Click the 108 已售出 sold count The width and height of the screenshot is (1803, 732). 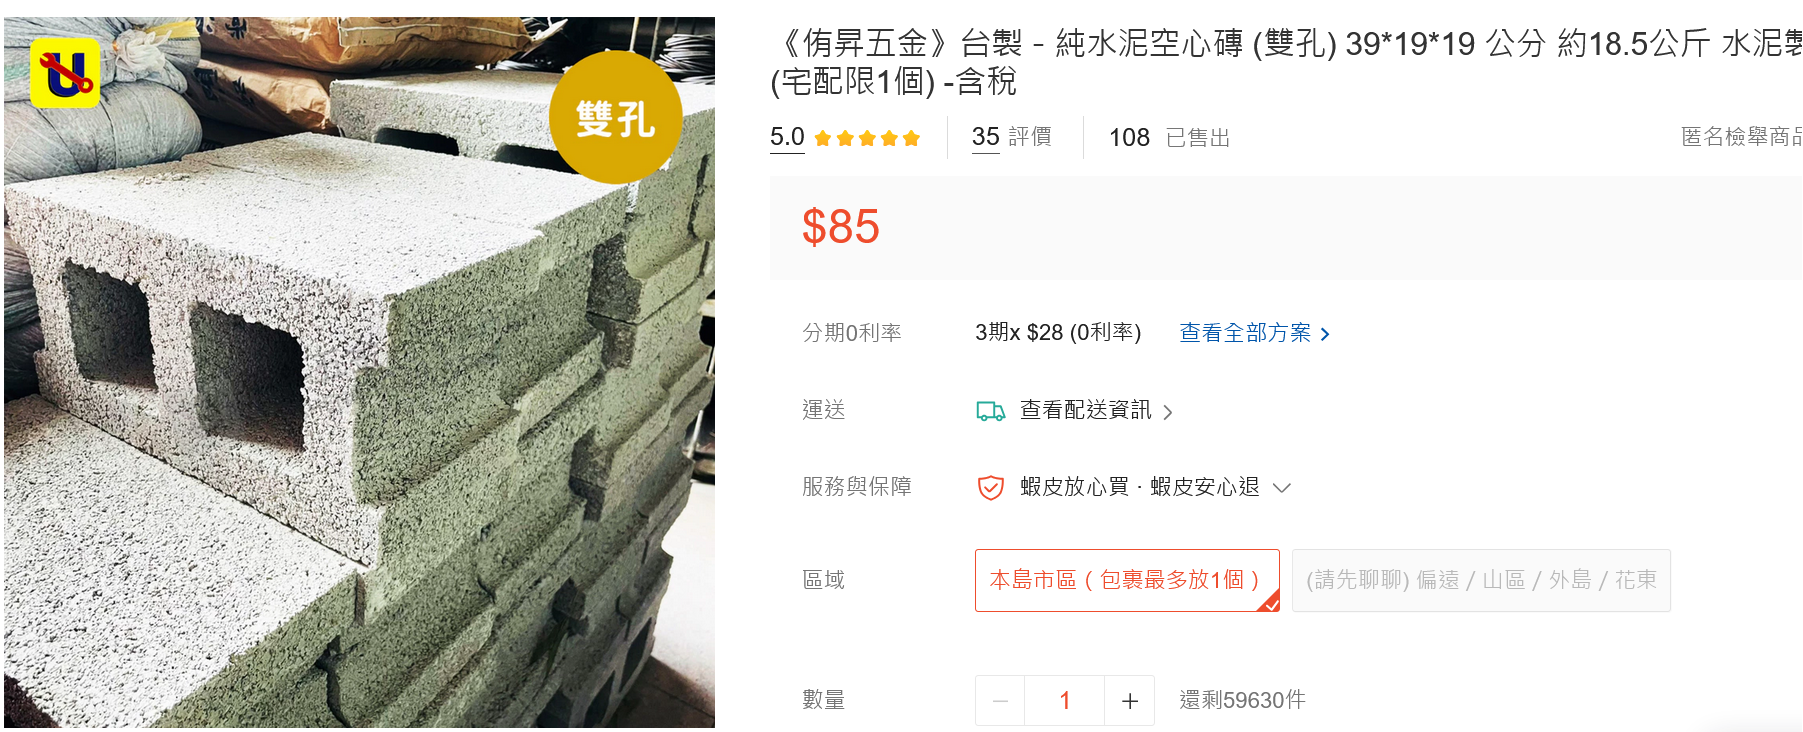coord(1169,138)
